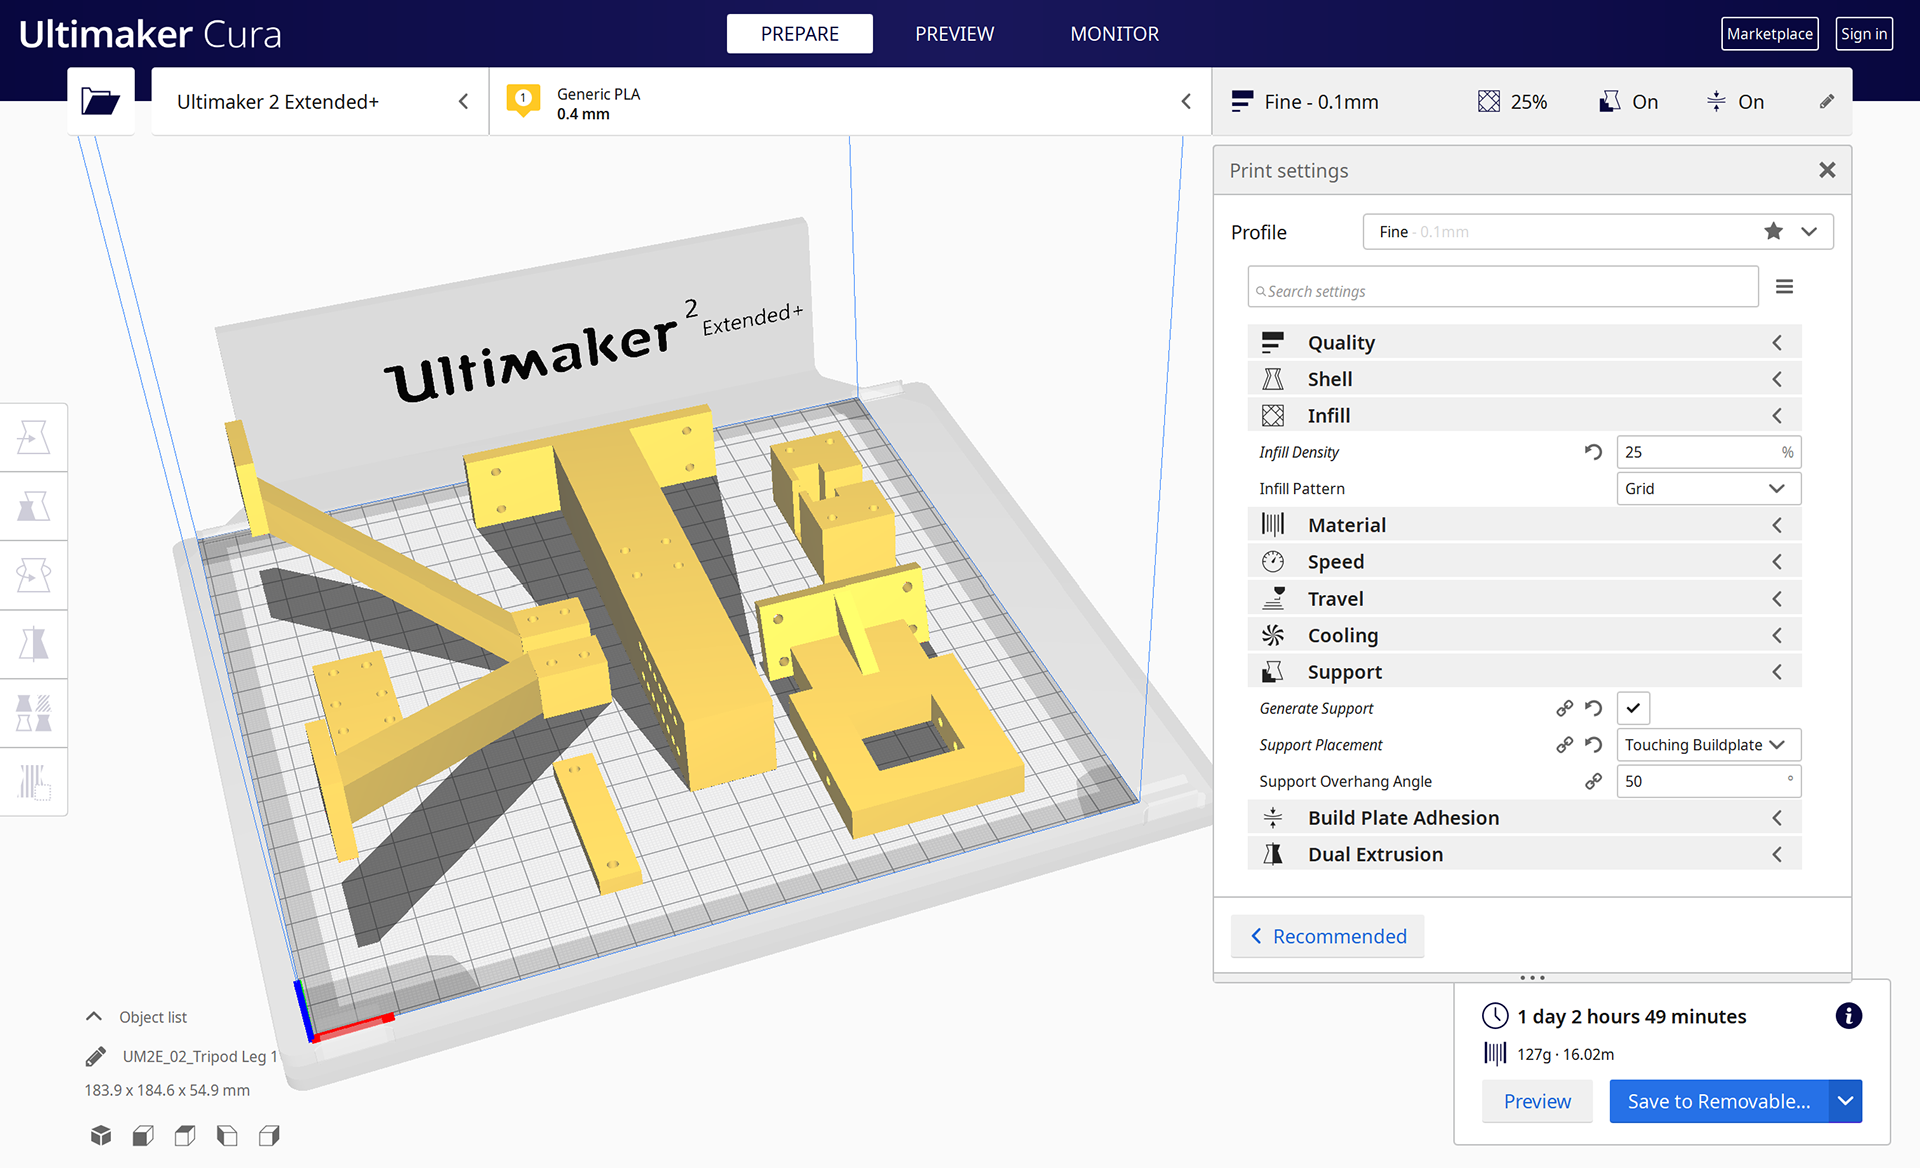Open the Infill Pattern Grid dropdown
The image size is (1920, 1168).
[x=1708, y=488]
